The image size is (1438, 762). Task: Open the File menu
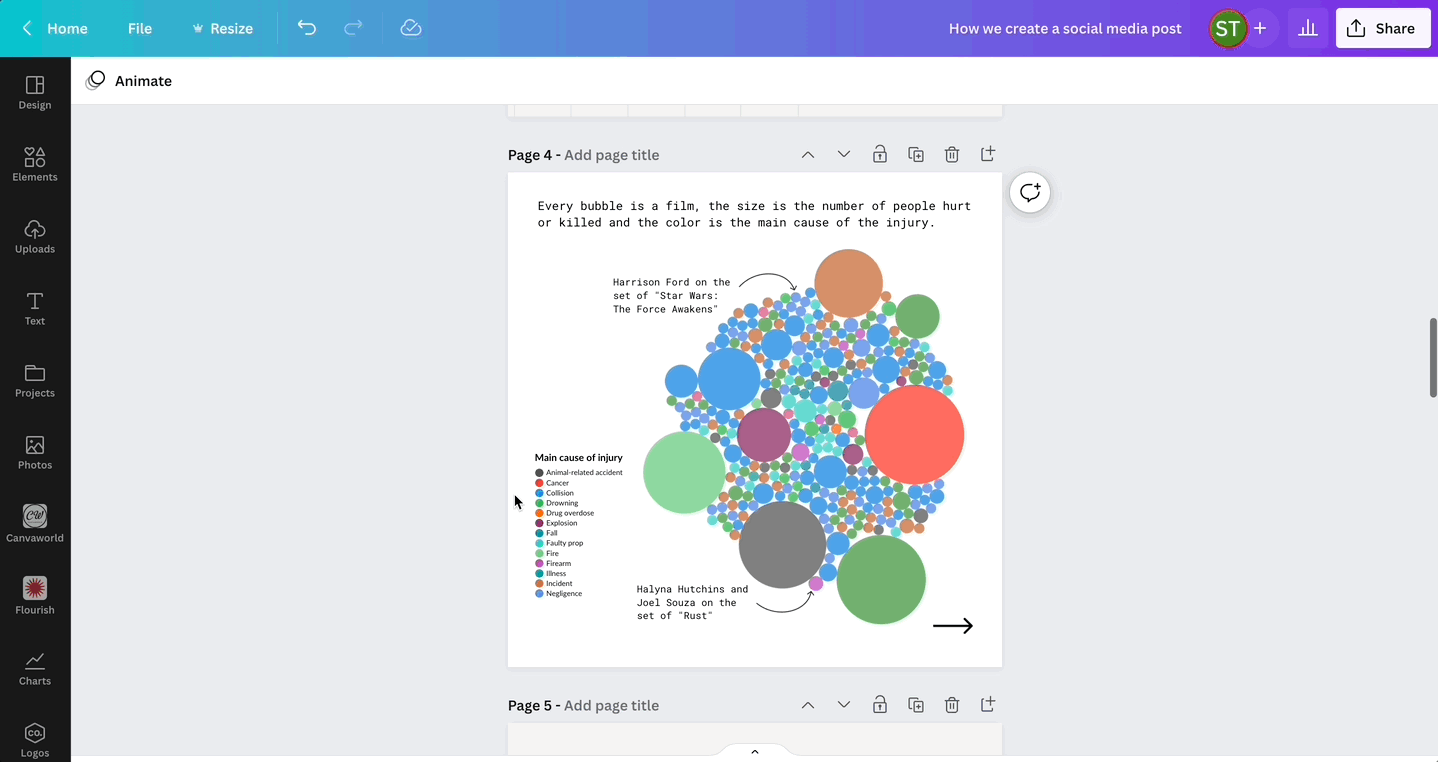140,28
